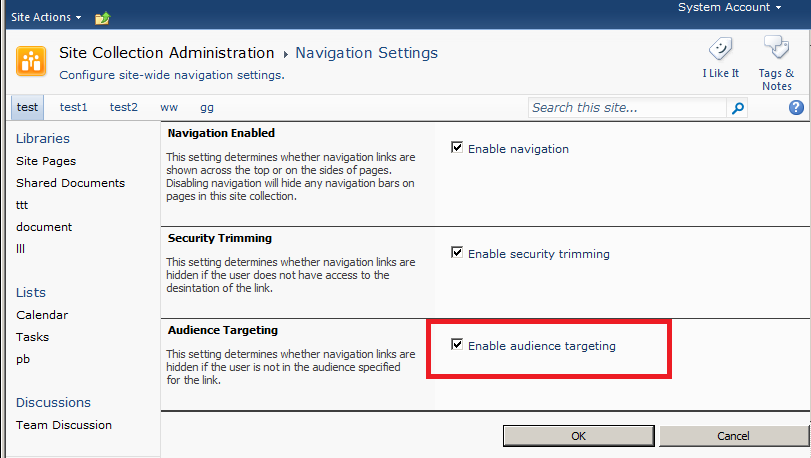This screenshot has width=811, height=458.
Task: Open the Calendar list link
Action: pos(42,315)
